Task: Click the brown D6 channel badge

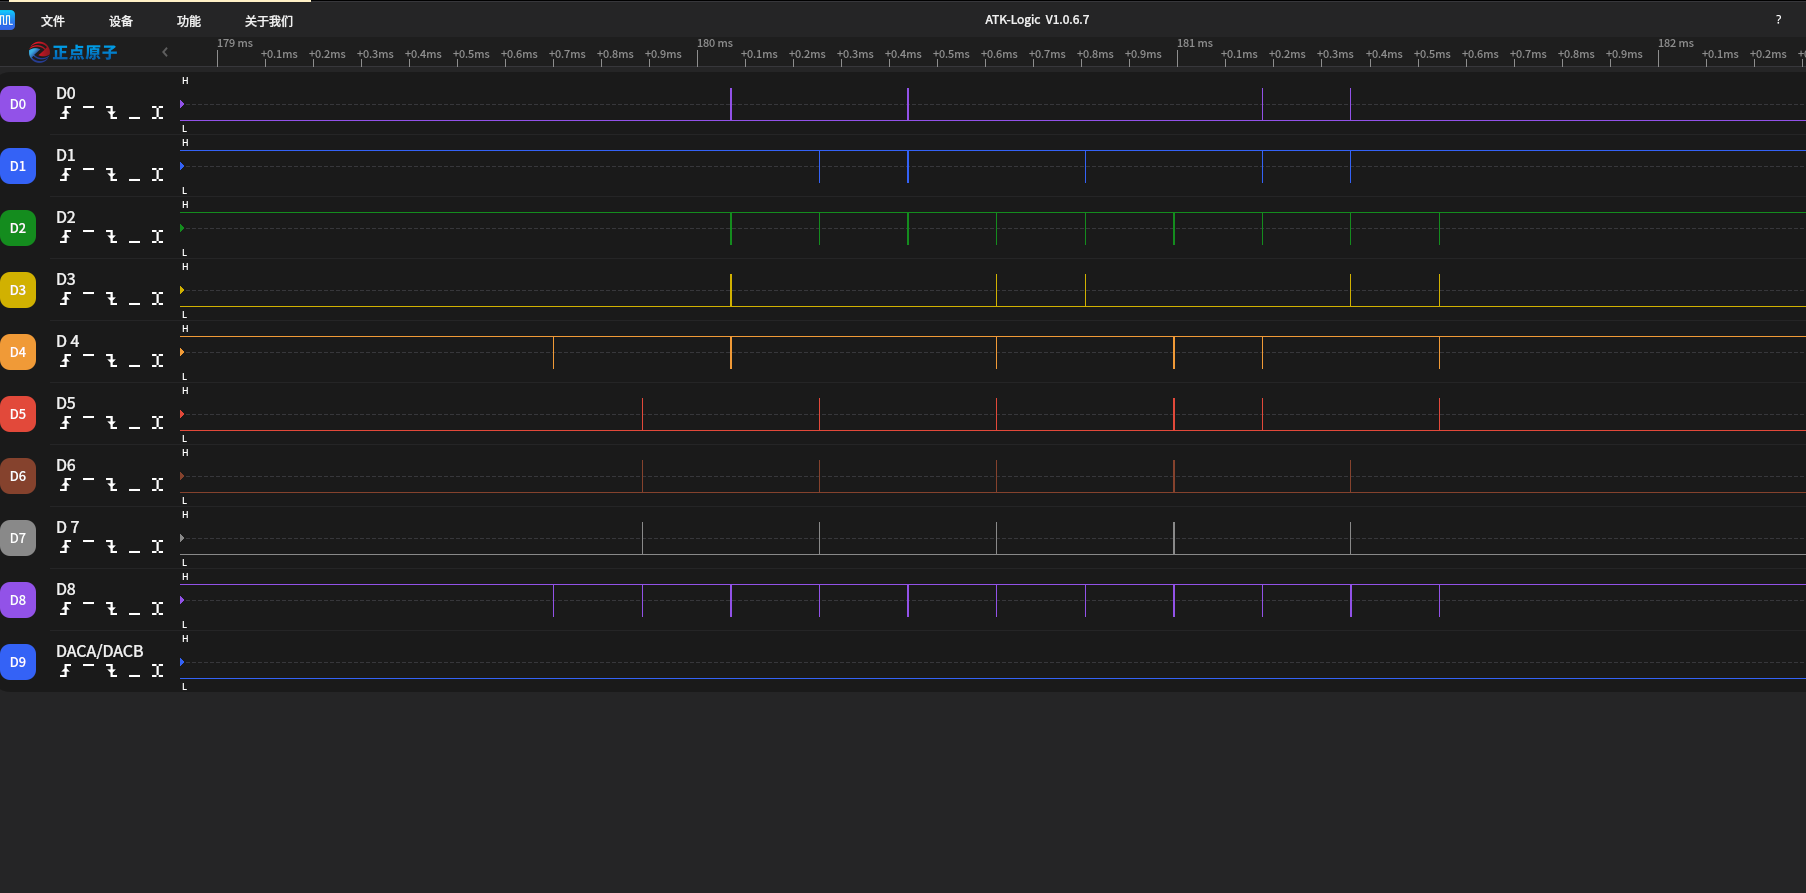Action: coord(18,476)
